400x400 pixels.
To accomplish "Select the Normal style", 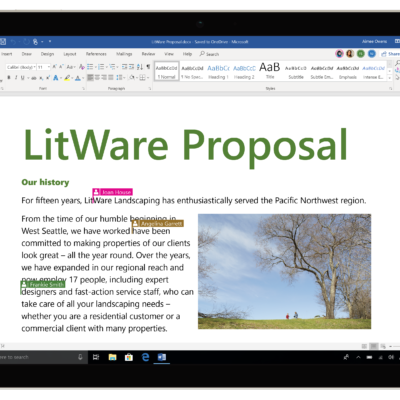I will coord(167,71).
